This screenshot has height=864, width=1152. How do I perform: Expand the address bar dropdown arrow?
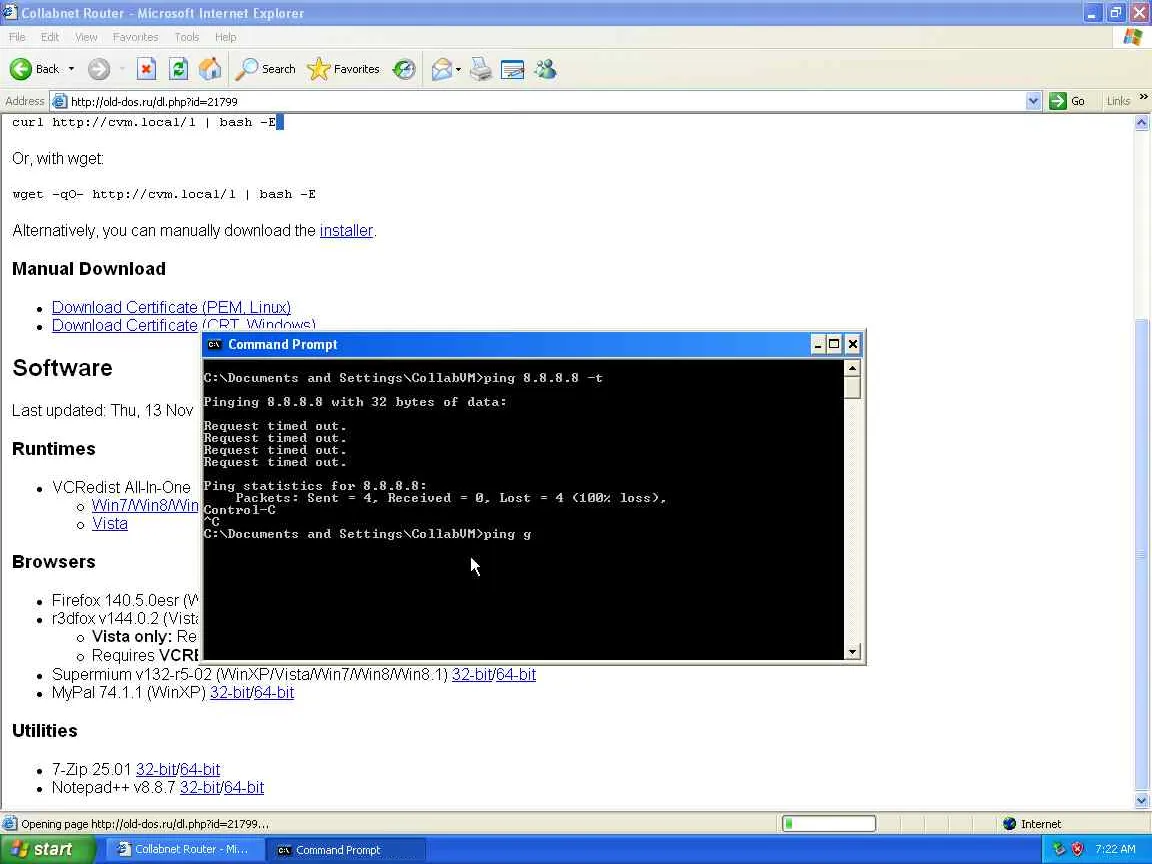coord(1033,101)
